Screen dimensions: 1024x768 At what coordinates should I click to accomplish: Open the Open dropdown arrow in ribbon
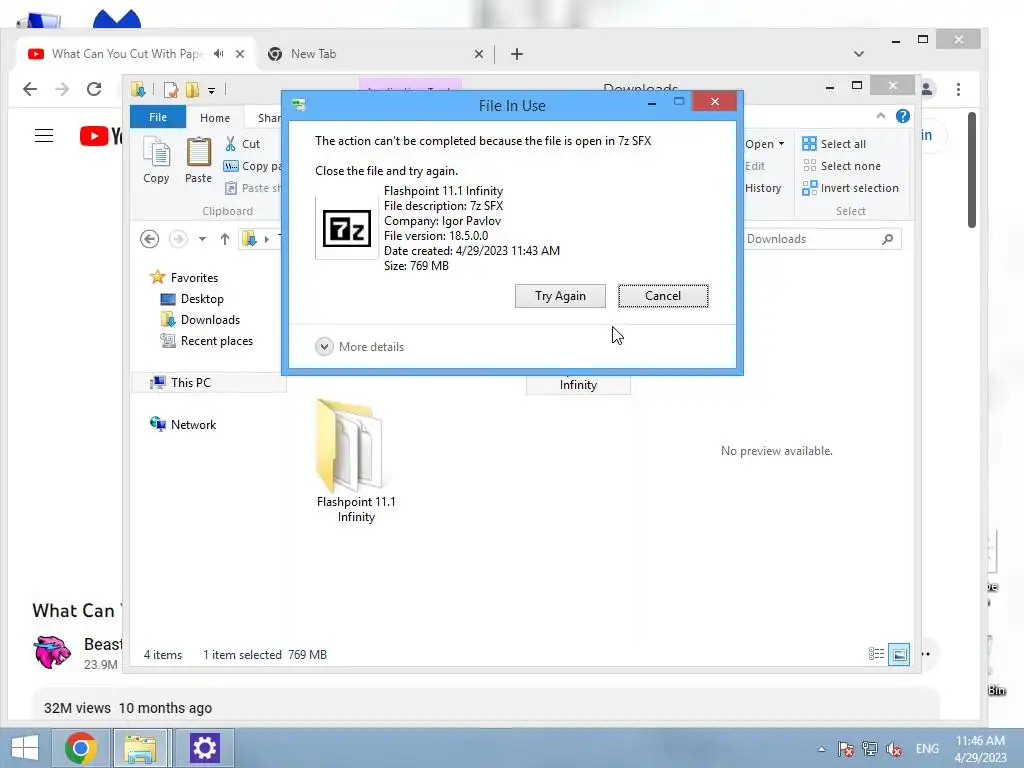click(781, 144)
